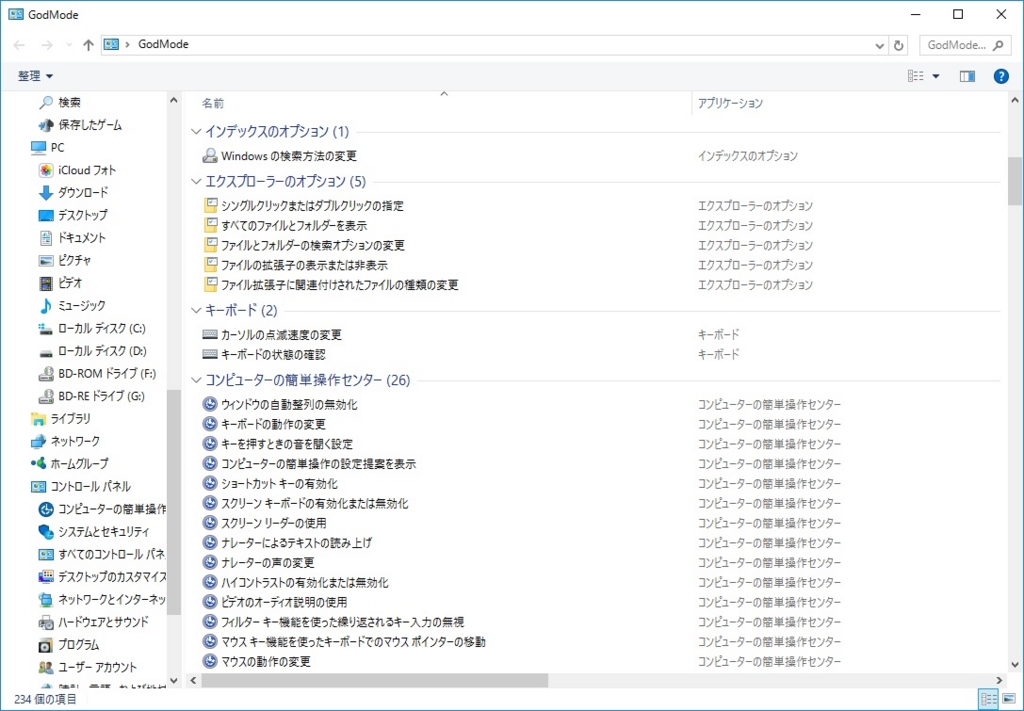Open recent locations dropdown arrow
The height and width of the screenshot is (711, 1024).
click(x=69, y=45)
